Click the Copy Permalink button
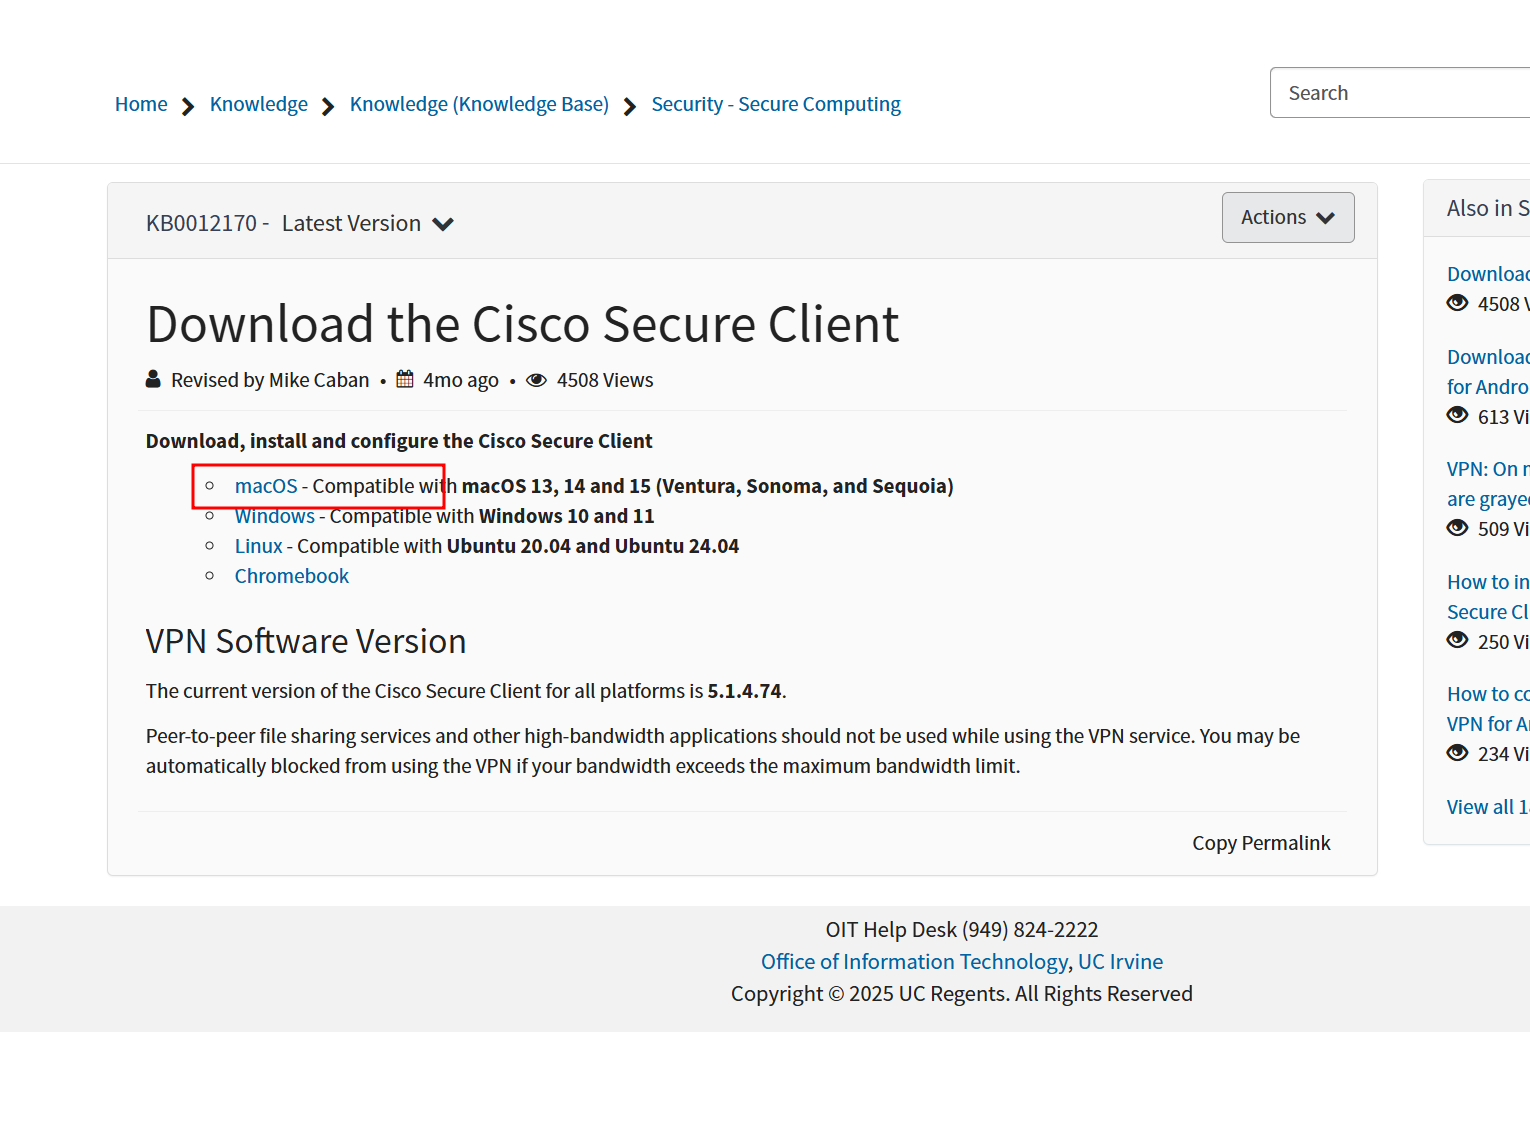The width and height of the screenshot is (1530, 1142). [x=1260, y=843]
